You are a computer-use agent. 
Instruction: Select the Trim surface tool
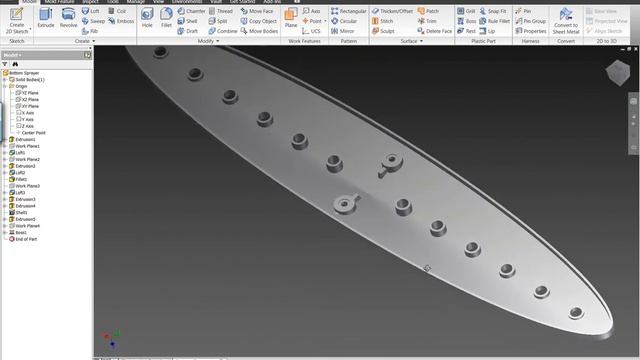(x=427, y=21)
